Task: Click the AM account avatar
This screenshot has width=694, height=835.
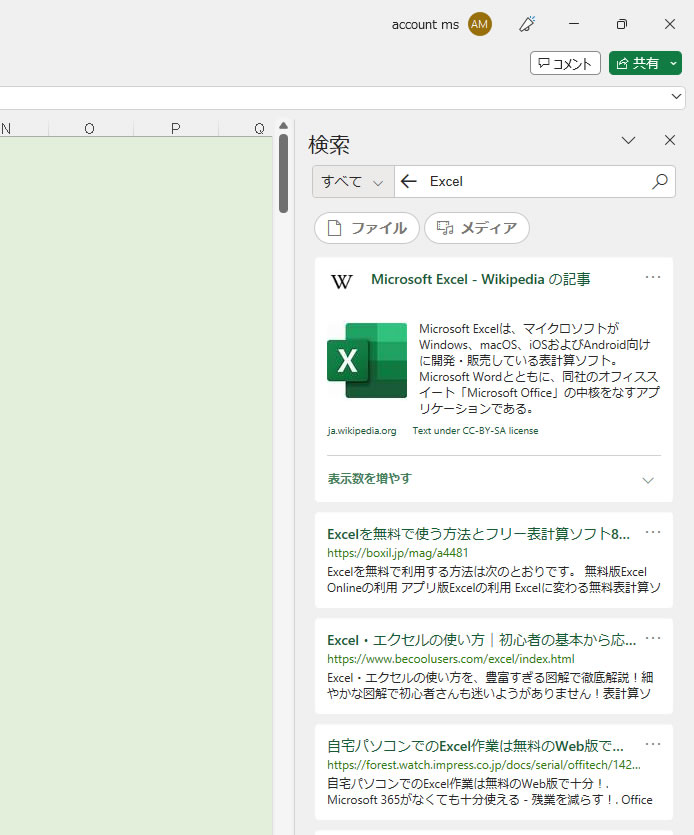Action: click(x=479, y=24)
